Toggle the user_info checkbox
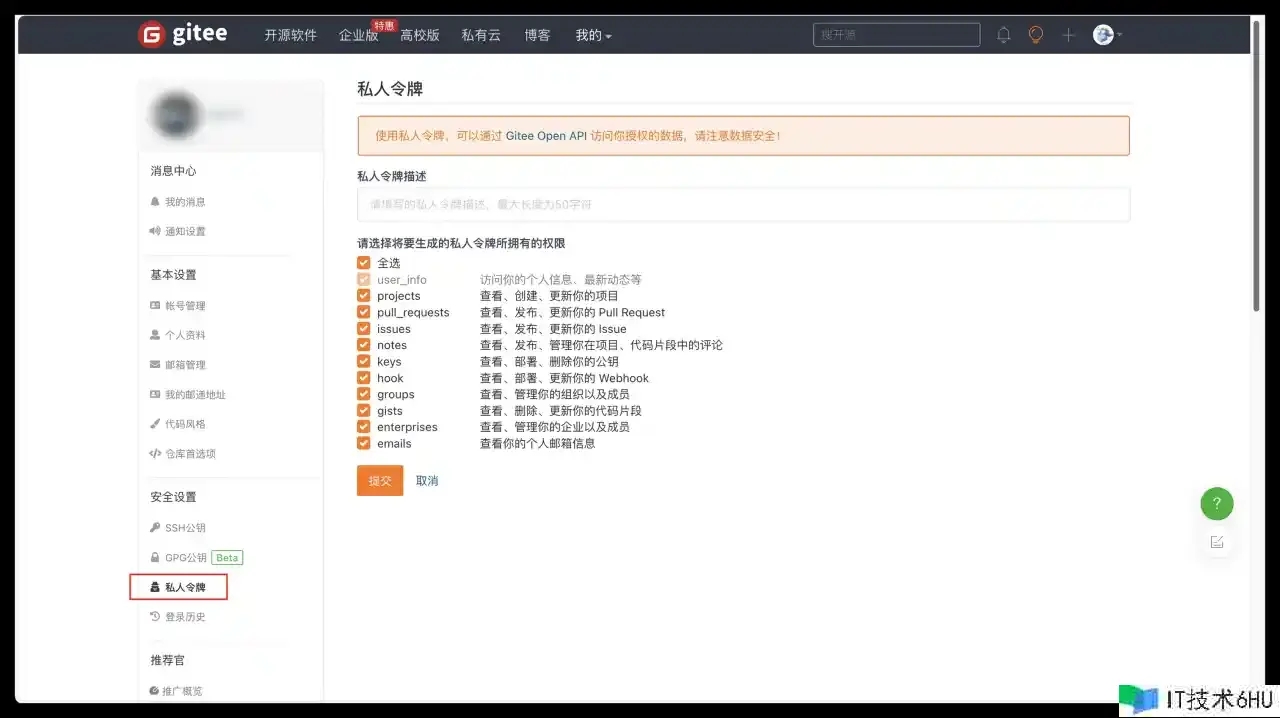This screenshot has height=718, width=1280. click(x=364, y=280)
